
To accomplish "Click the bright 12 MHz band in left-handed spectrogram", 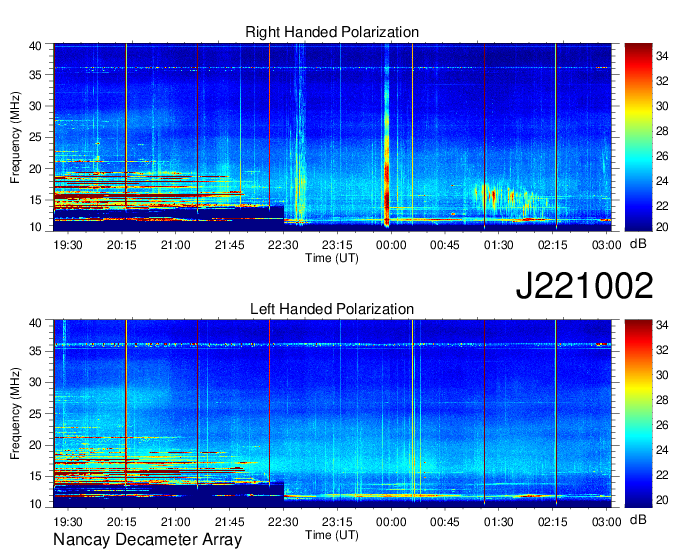I will point(447,495).
